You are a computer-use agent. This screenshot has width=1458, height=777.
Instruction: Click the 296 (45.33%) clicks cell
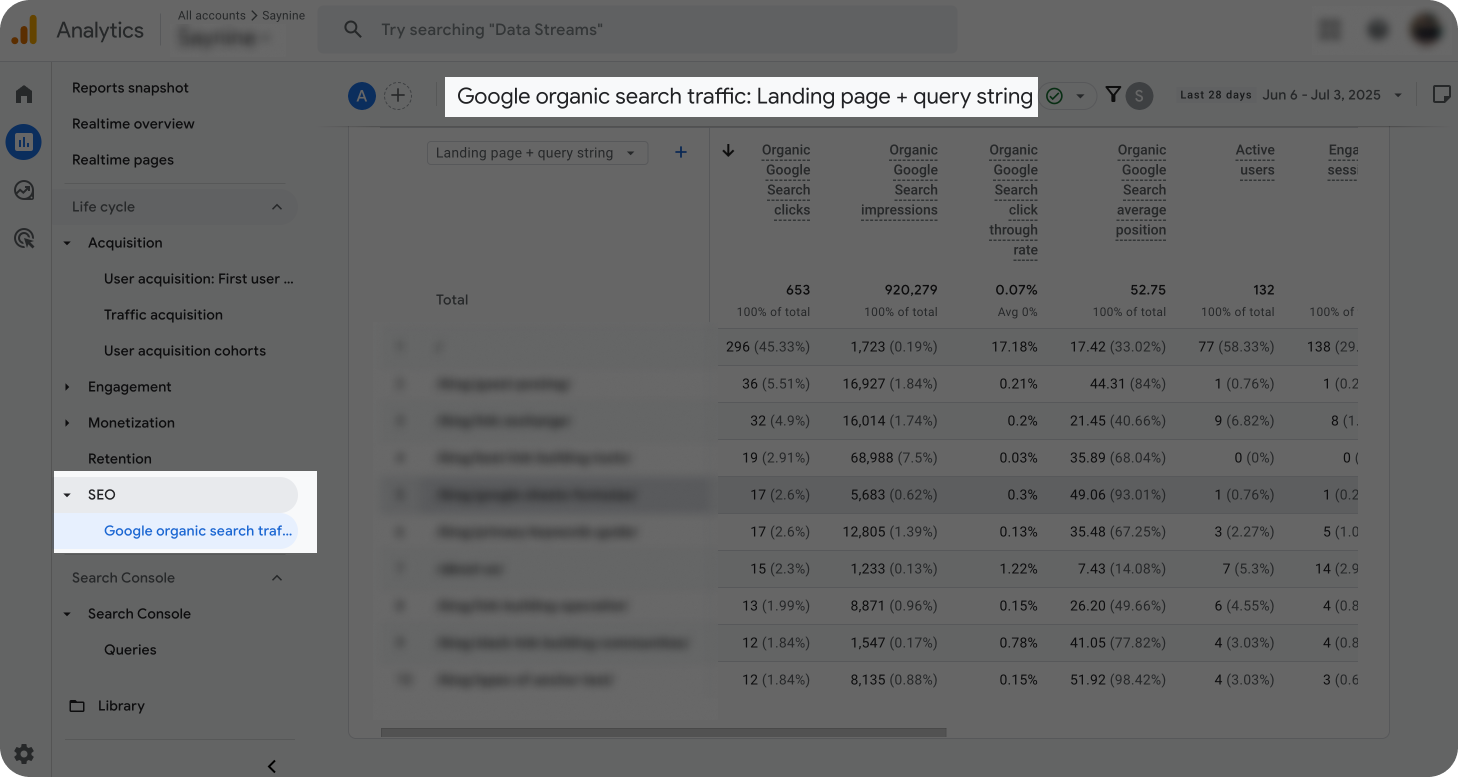coord(768,347)
